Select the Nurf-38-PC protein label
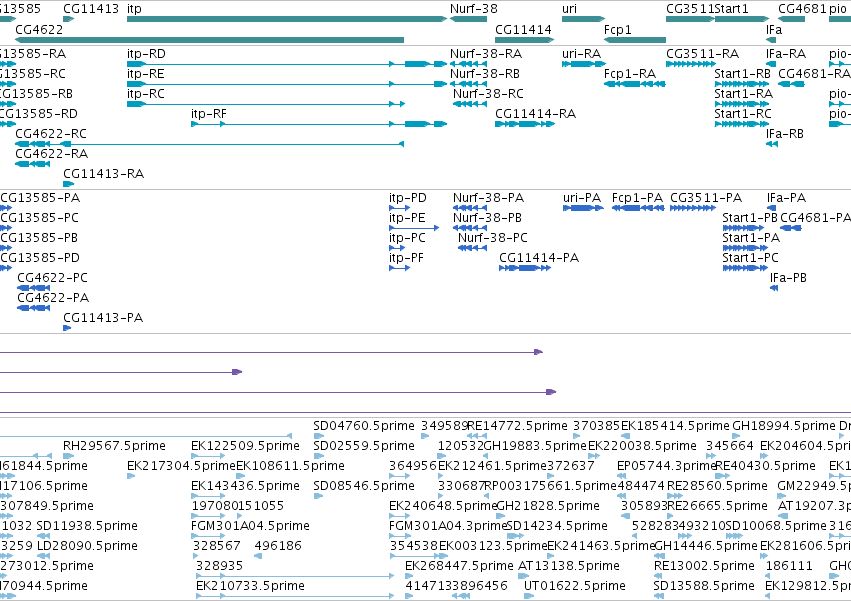The width and height of the screenshot is (851, 601). (493, 238)
